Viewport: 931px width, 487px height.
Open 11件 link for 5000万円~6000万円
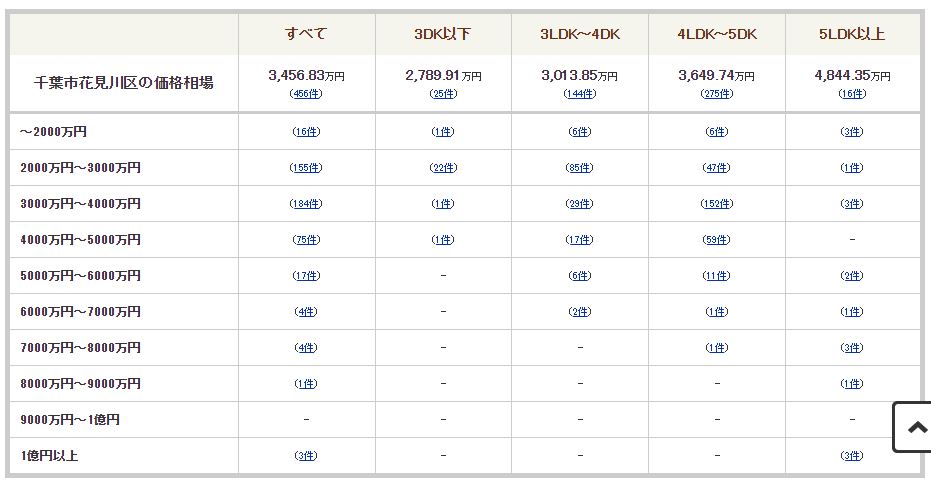click(717, 276)
